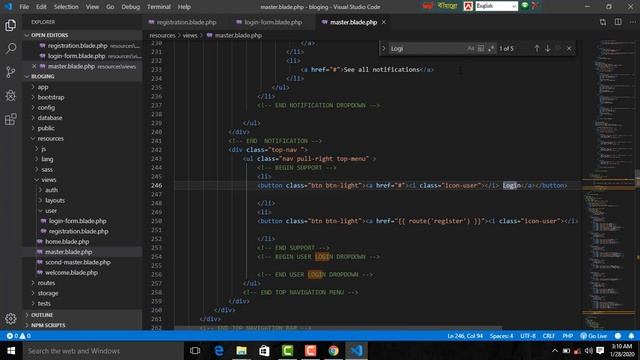Image resolution: width=640 pixels, height=360 pixels.
Task: Collapse the resources folder
Action: 82,138
